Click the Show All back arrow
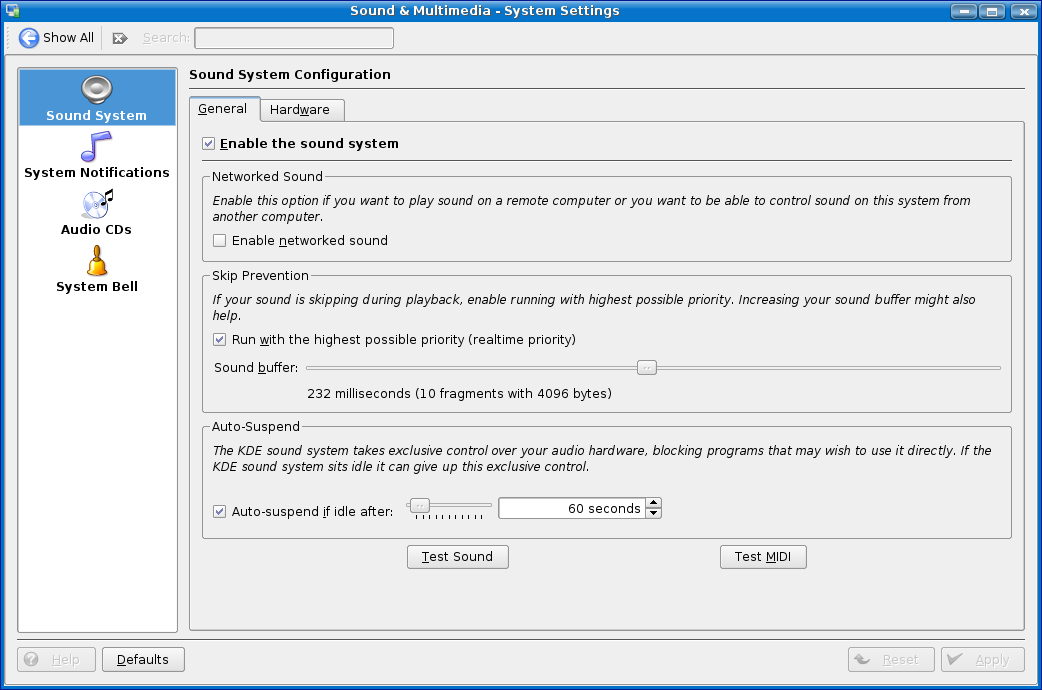 (29, 38)
